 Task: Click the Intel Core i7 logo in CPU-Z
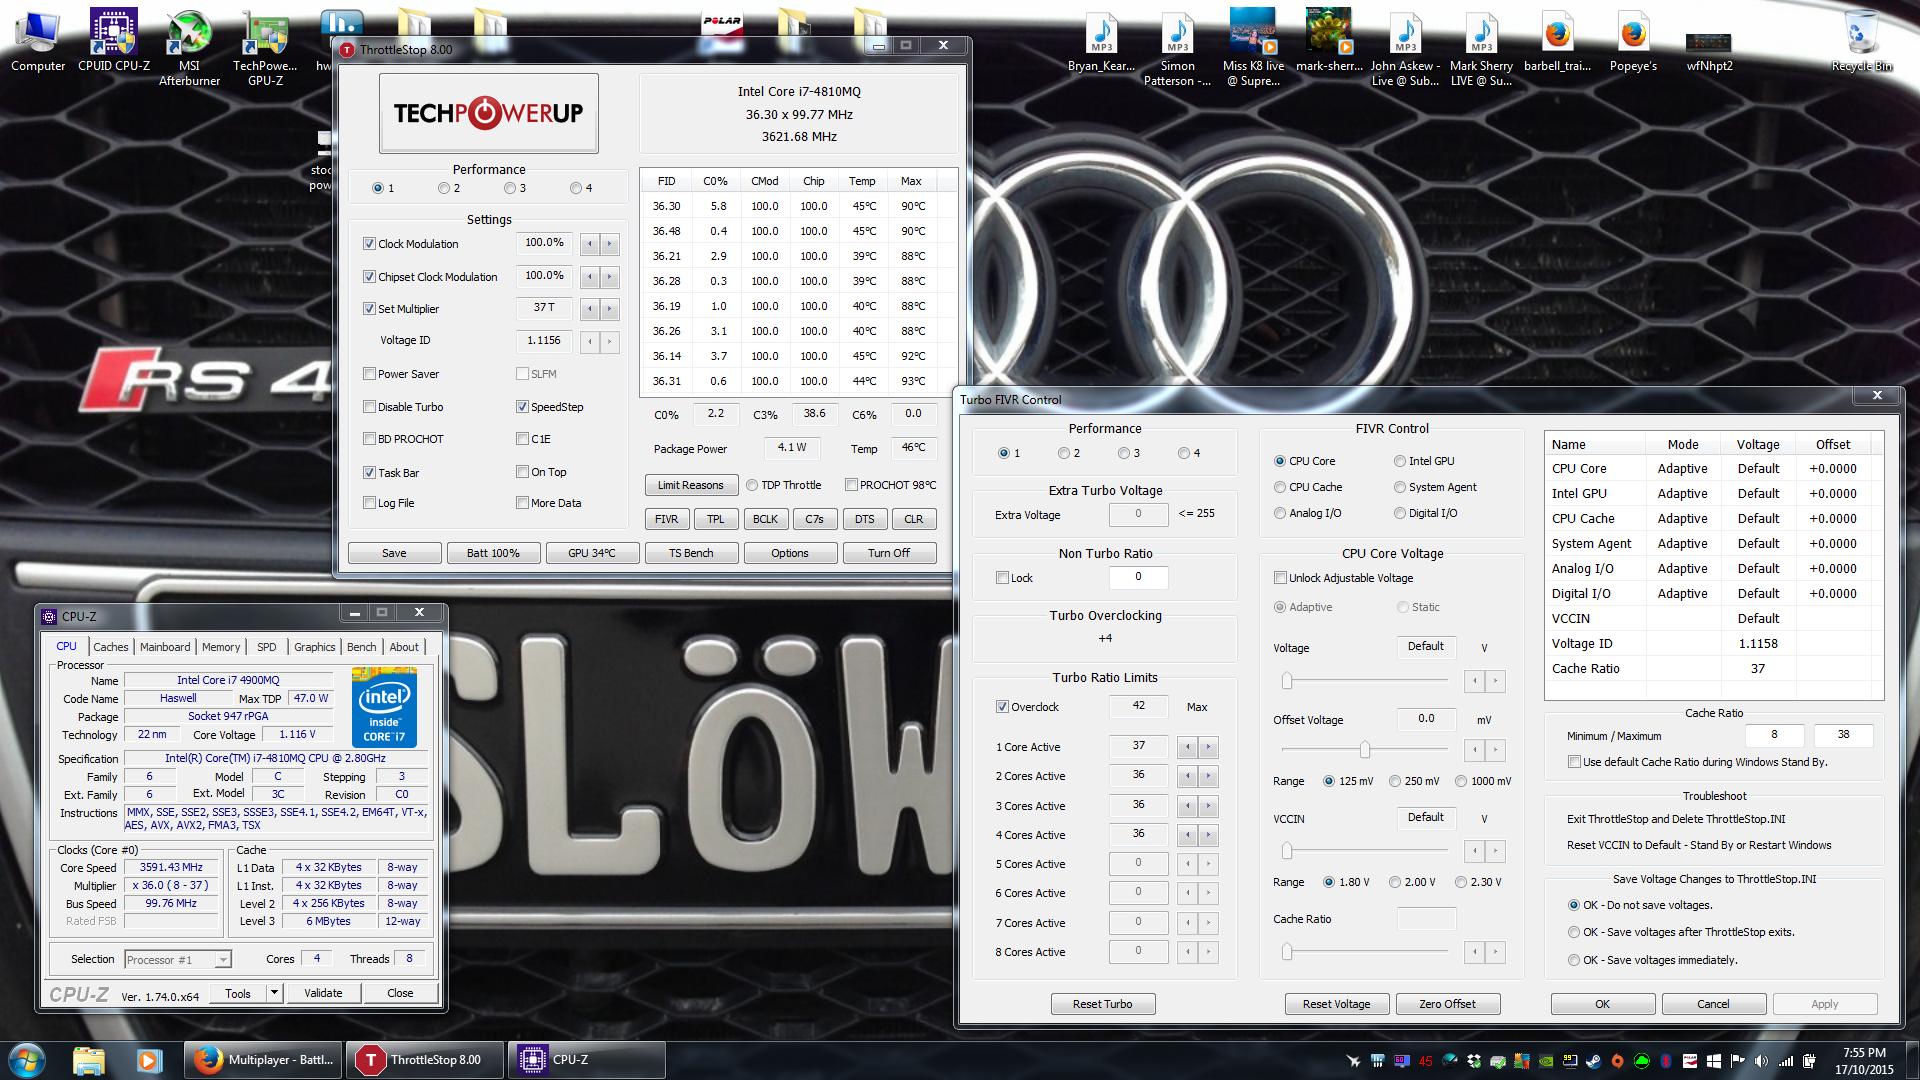pos(384,706)
